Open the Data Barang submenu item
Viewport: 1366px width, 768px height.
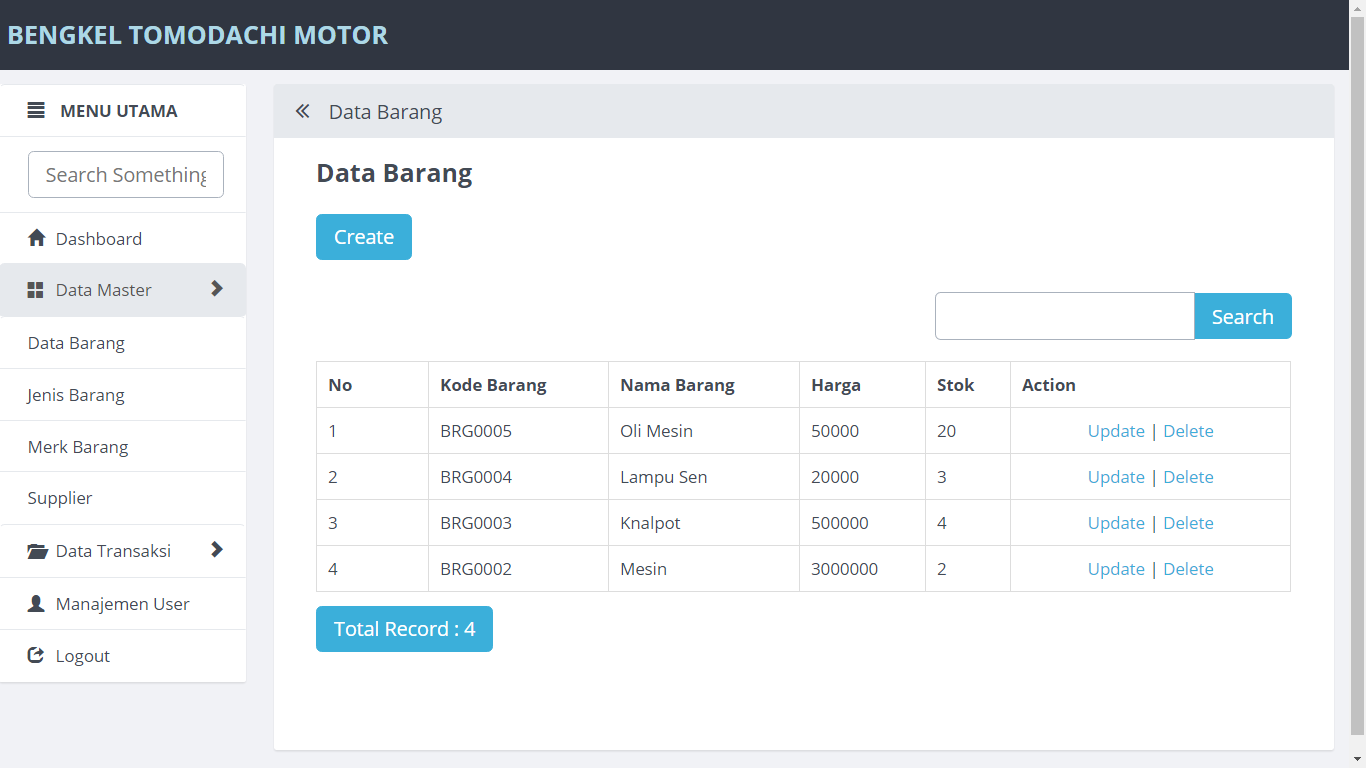pyautogui.click(x=76, y=343)
